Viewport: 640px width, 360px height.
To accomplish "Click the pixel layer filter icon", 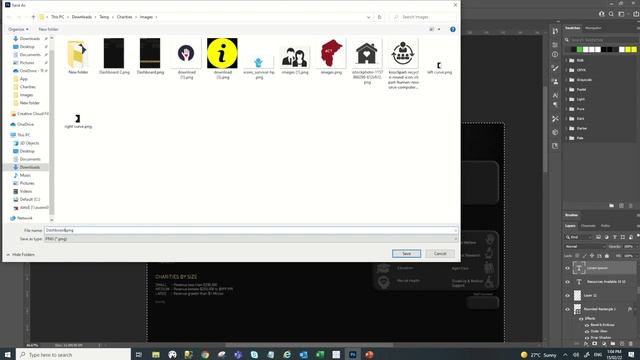I will point(598,237).
